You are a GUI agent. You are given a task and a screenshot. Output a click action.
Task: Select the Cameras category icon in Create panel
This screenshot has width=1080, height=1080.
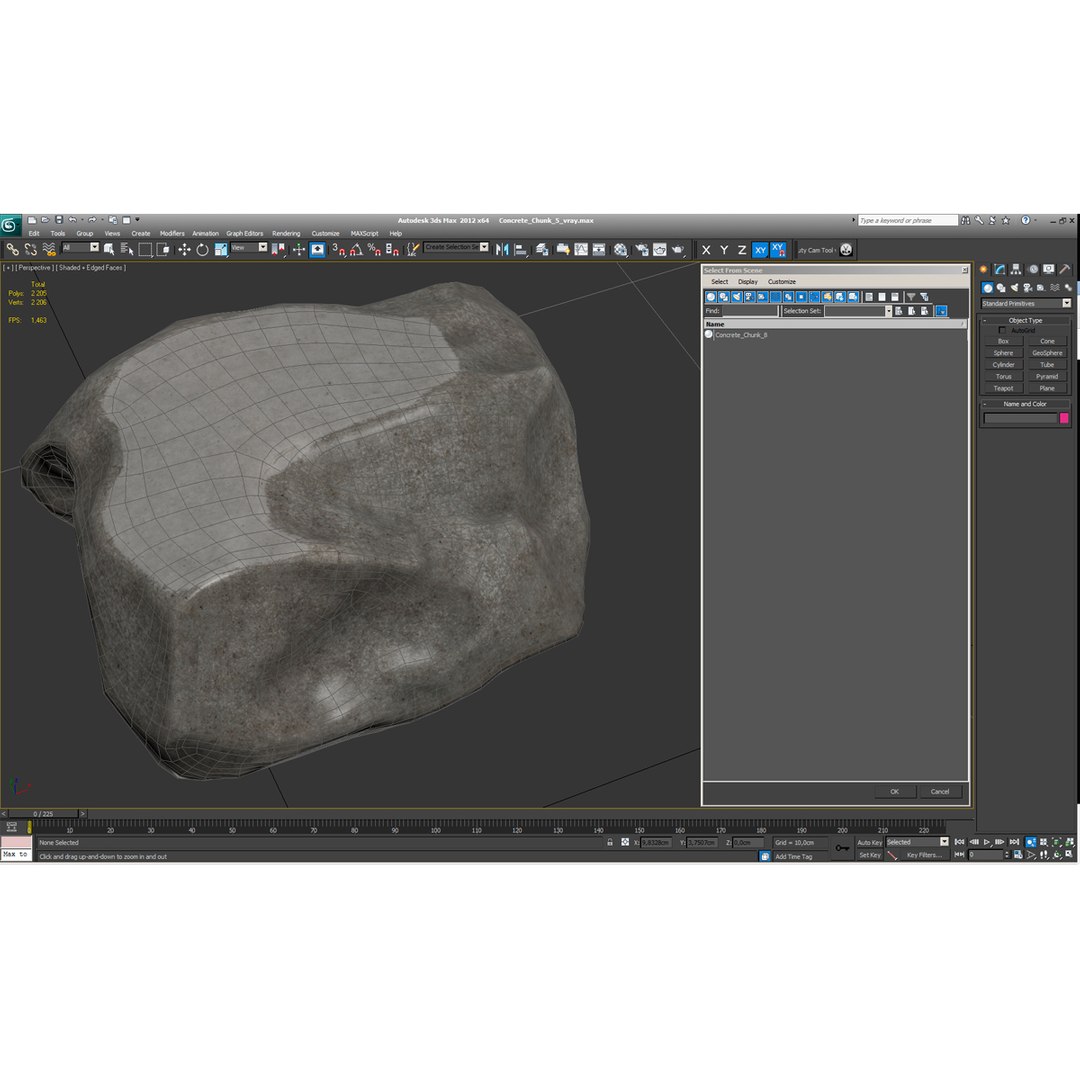pos(1028,288)
